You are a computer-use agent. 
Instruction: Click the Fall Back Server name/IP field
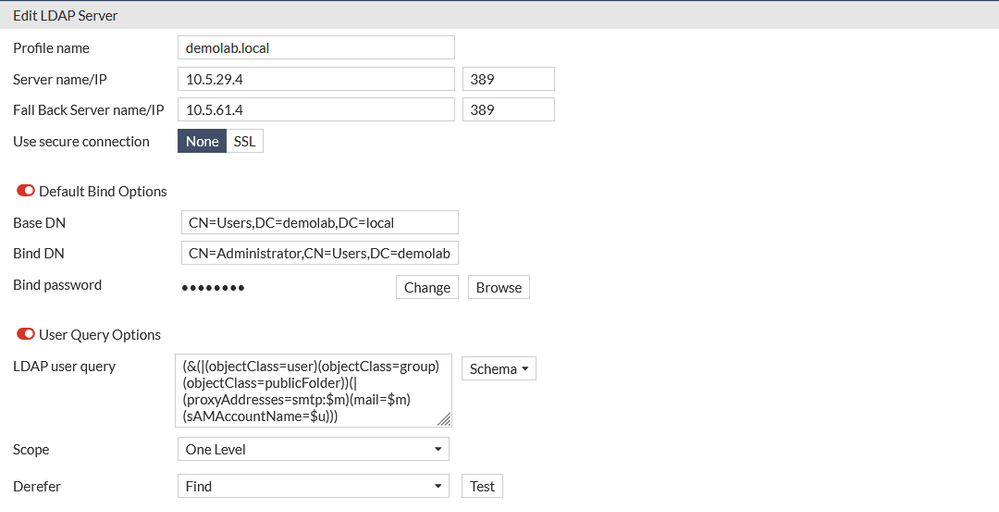click(x=315, y=110)
